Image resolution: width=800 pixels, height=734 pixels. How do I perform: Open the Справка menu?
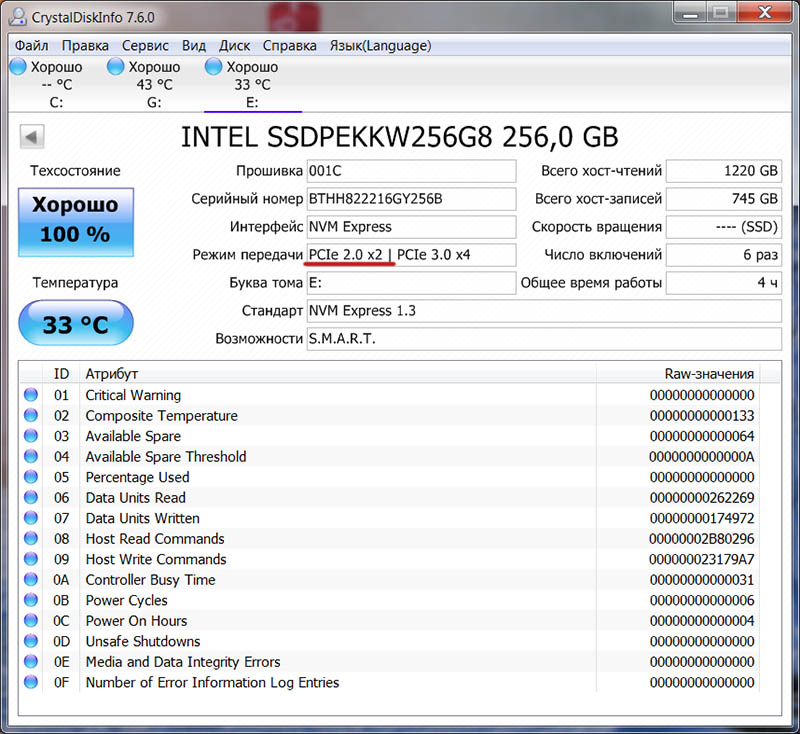click(290, 46)
